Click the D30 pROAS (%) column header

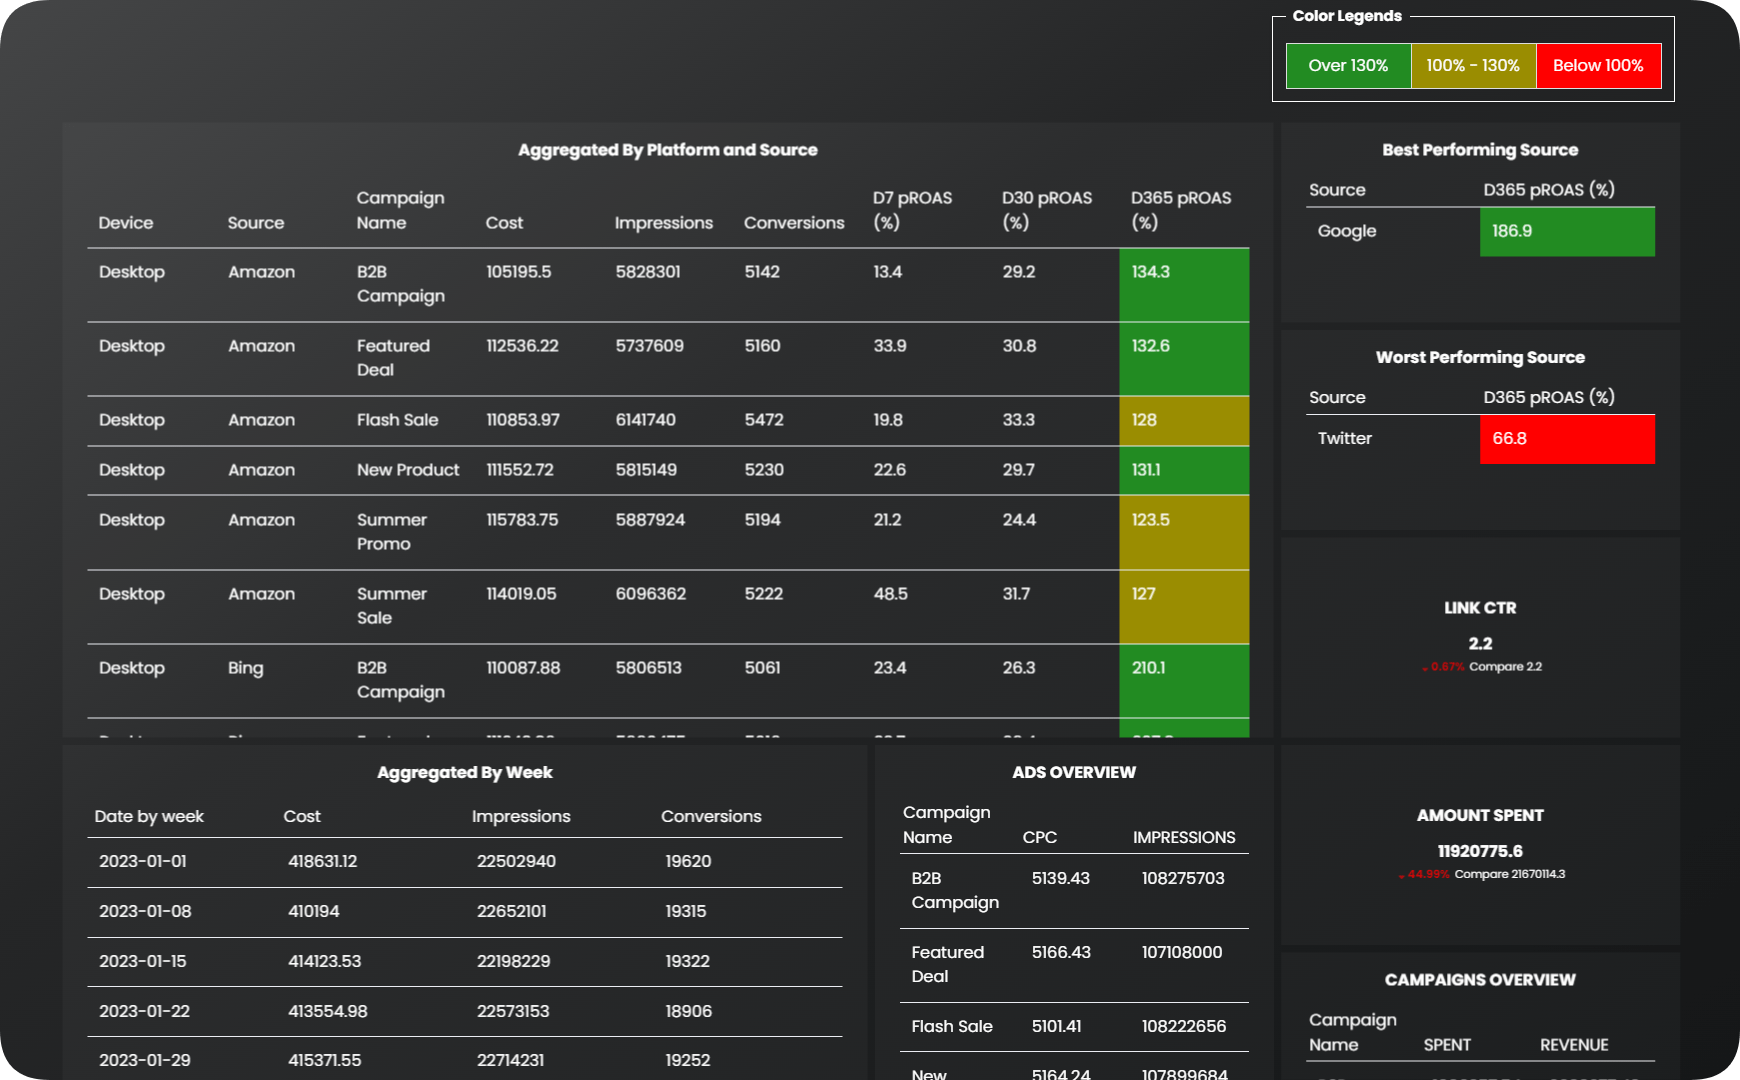point(1047,210)
